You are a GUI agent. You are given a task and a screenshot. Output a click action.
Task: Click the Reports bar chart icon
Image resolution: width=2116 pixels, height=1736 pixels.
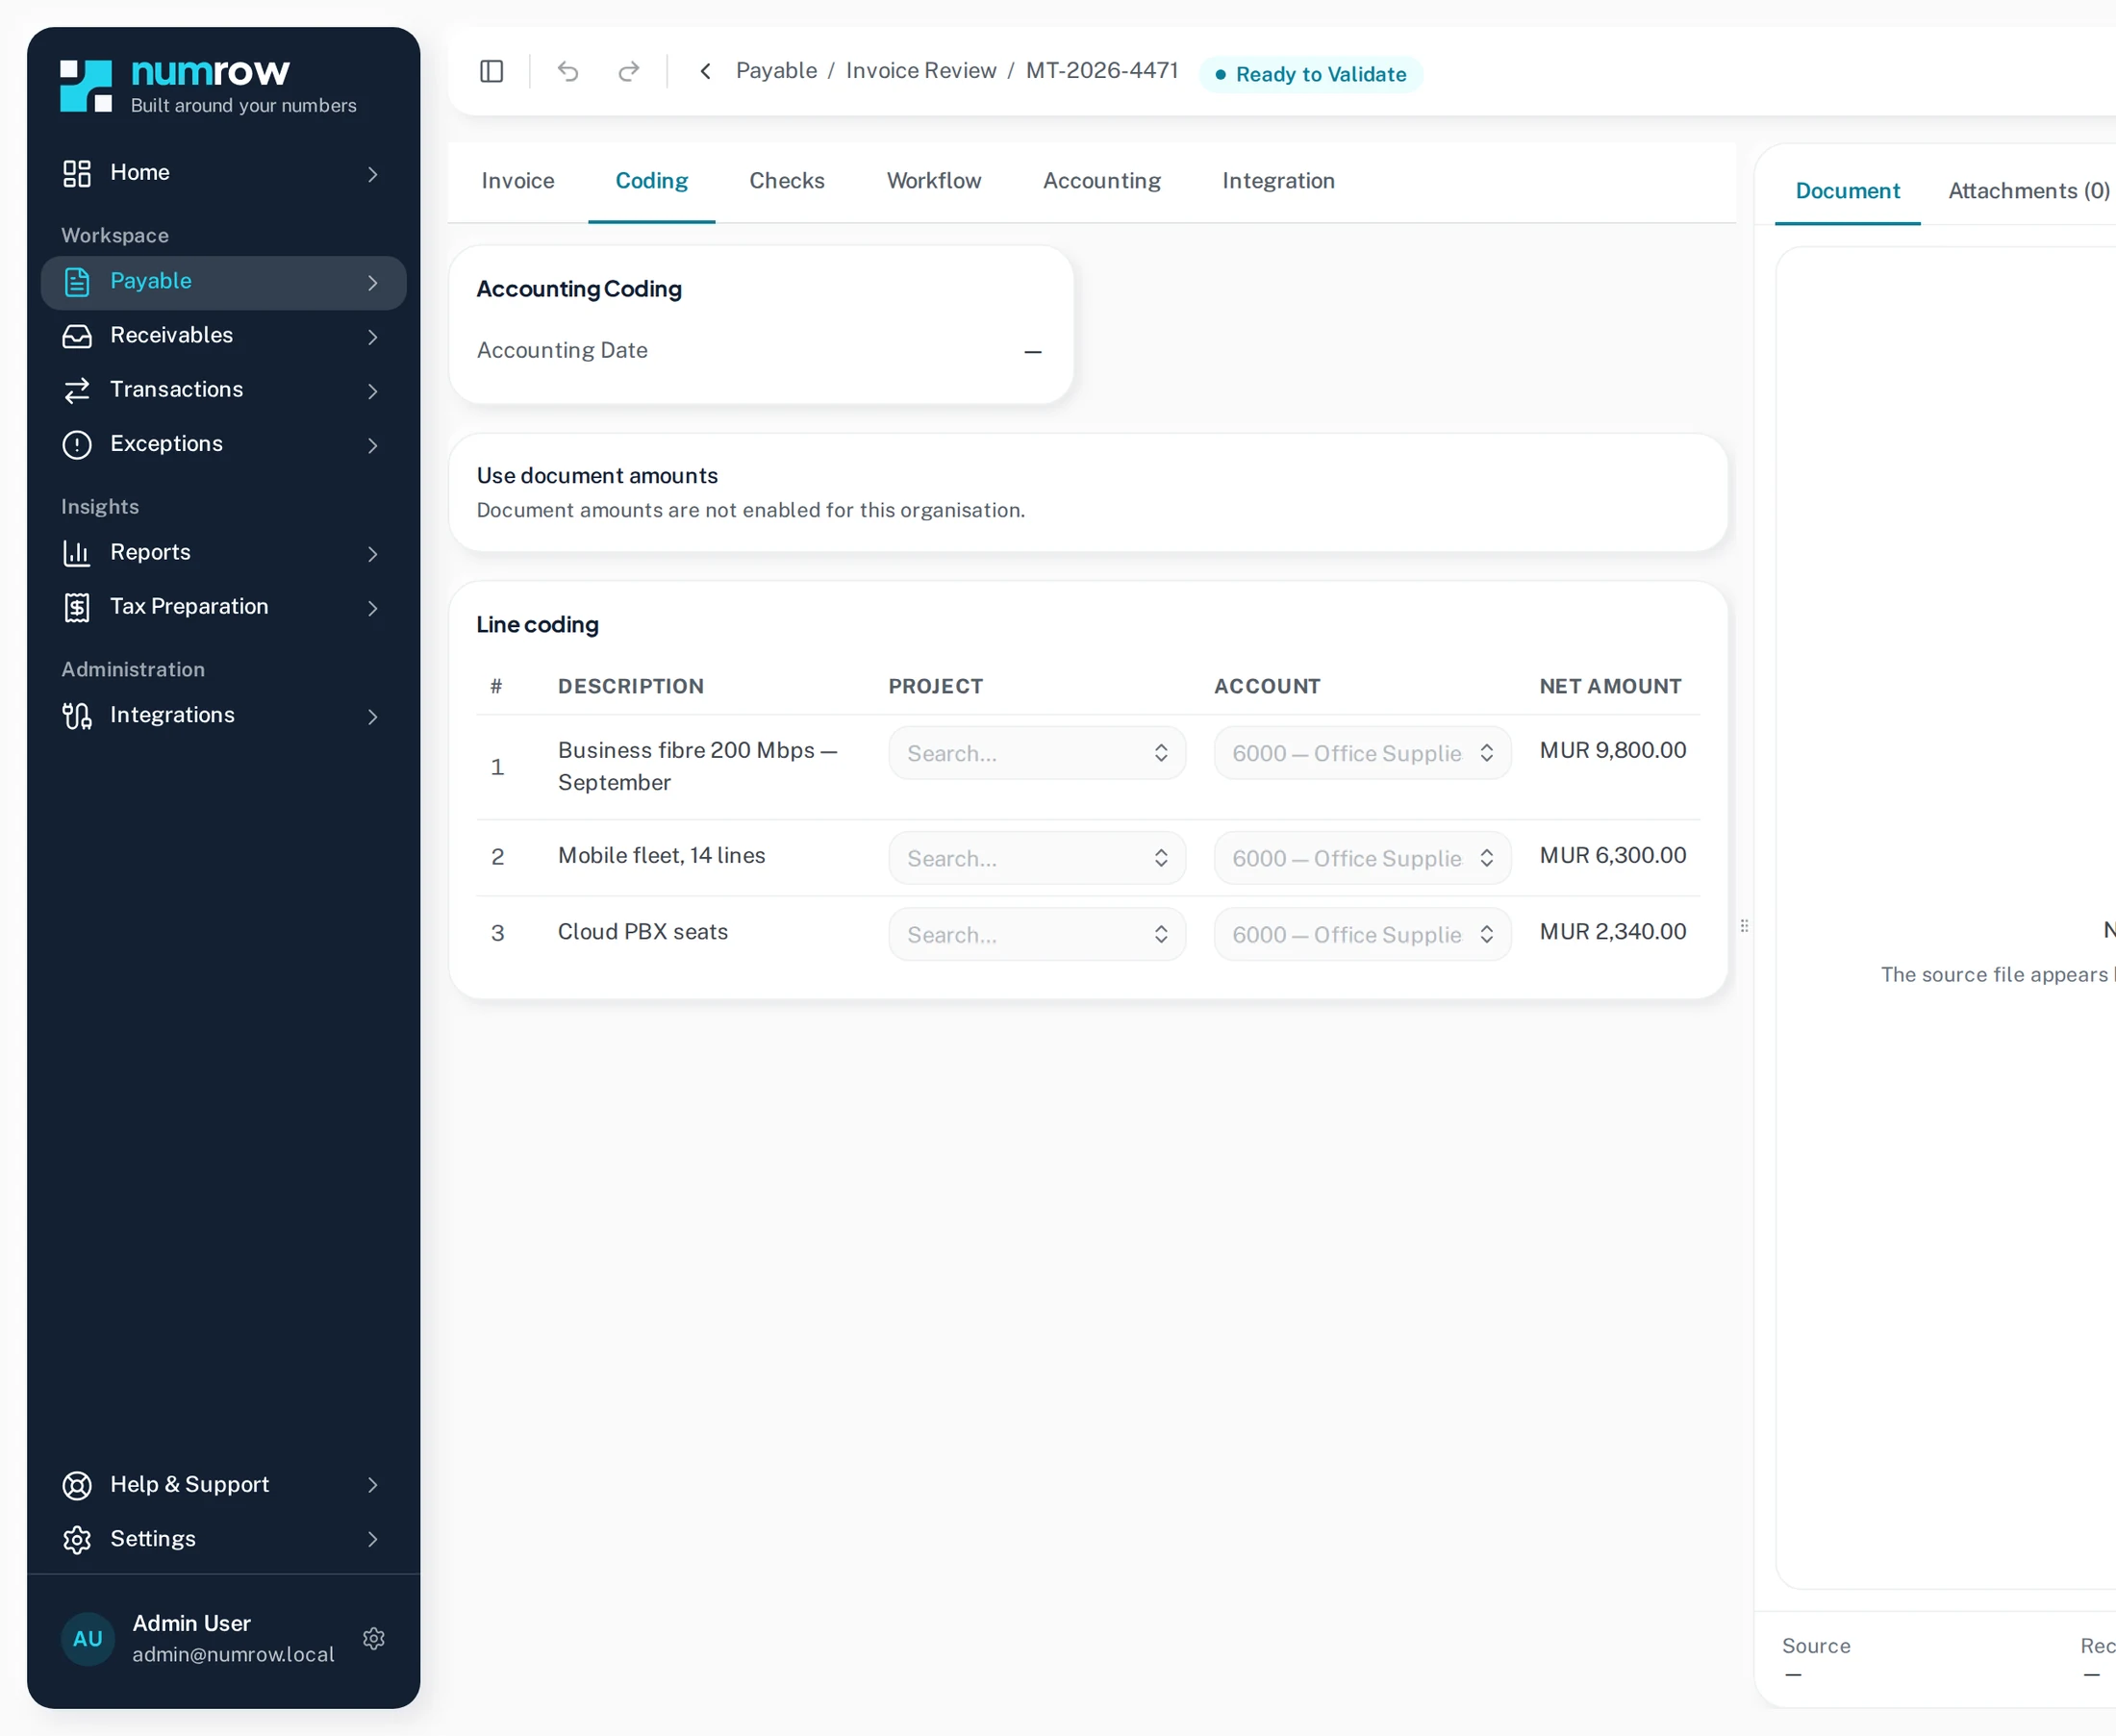77,553
